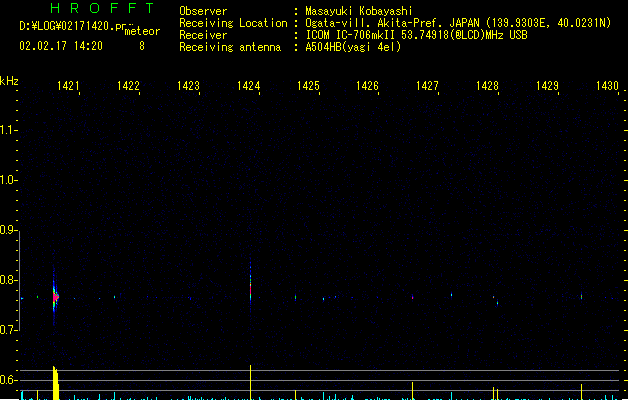The image size is (629, 400).
Task: Click frequency axis label 0.7
Action: [8, 330]
